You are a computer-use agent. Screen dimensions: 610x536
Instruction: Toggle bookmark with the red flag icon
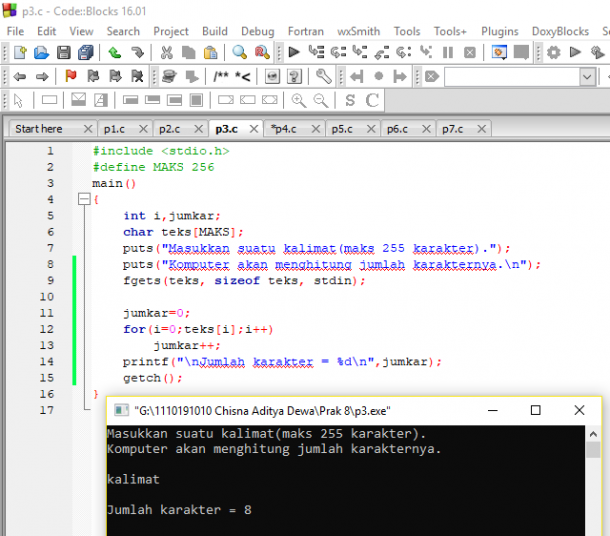point(70,76)
